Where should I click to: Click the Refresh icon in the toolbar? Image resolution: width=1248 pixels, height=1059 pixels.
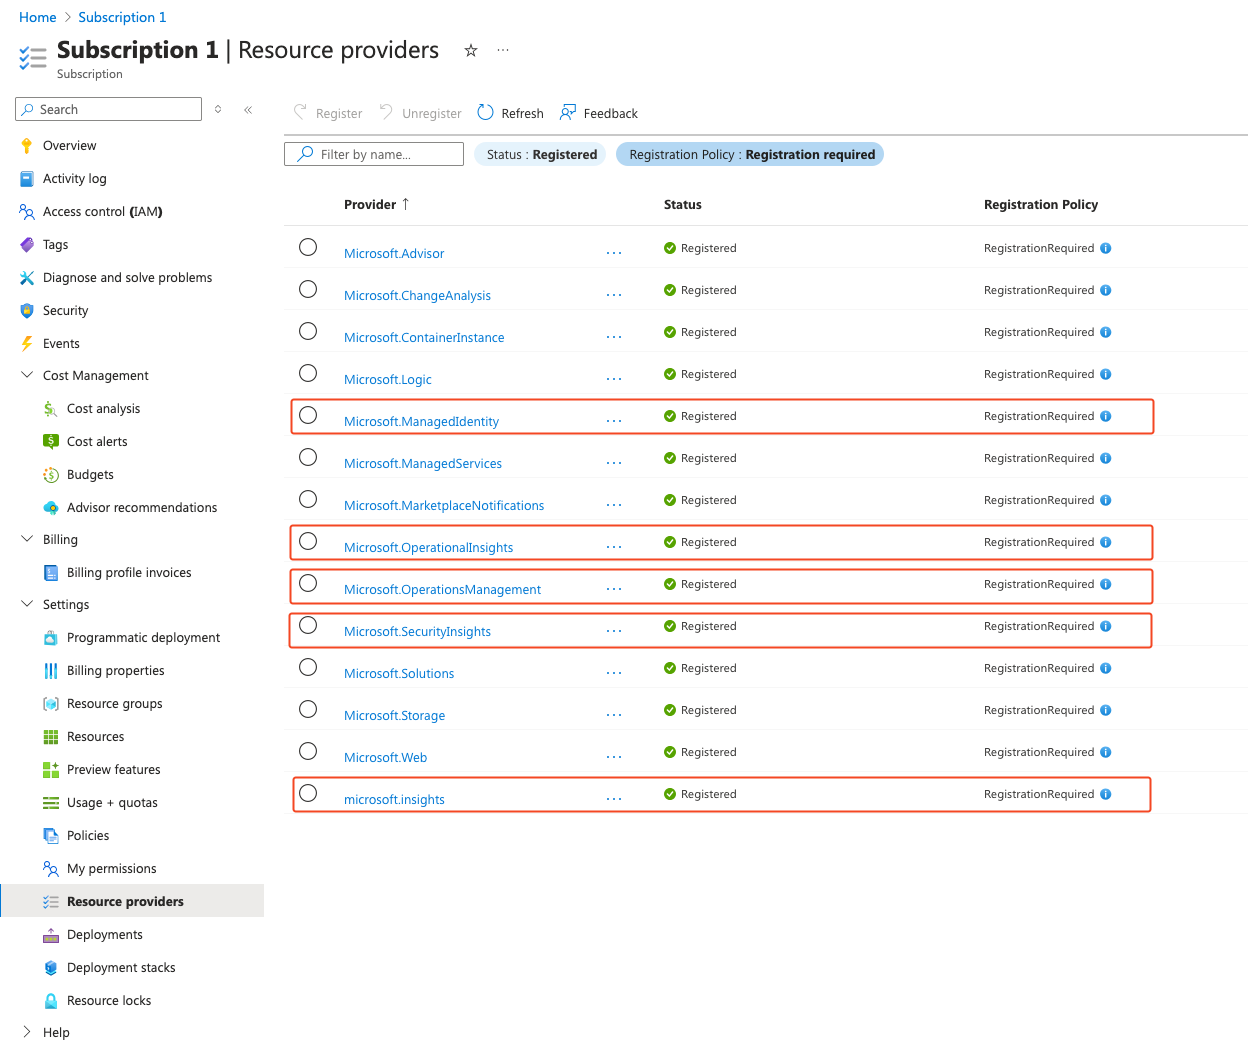click(x=486, y=112)
